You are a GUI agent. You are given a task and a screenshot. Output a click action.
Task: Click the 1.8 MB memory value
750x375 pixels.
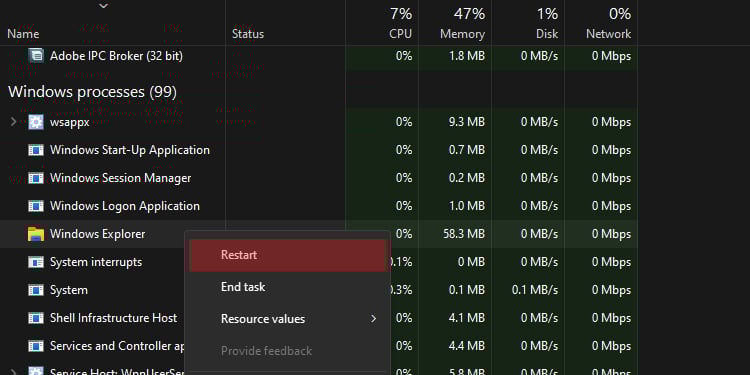point(467,56)
